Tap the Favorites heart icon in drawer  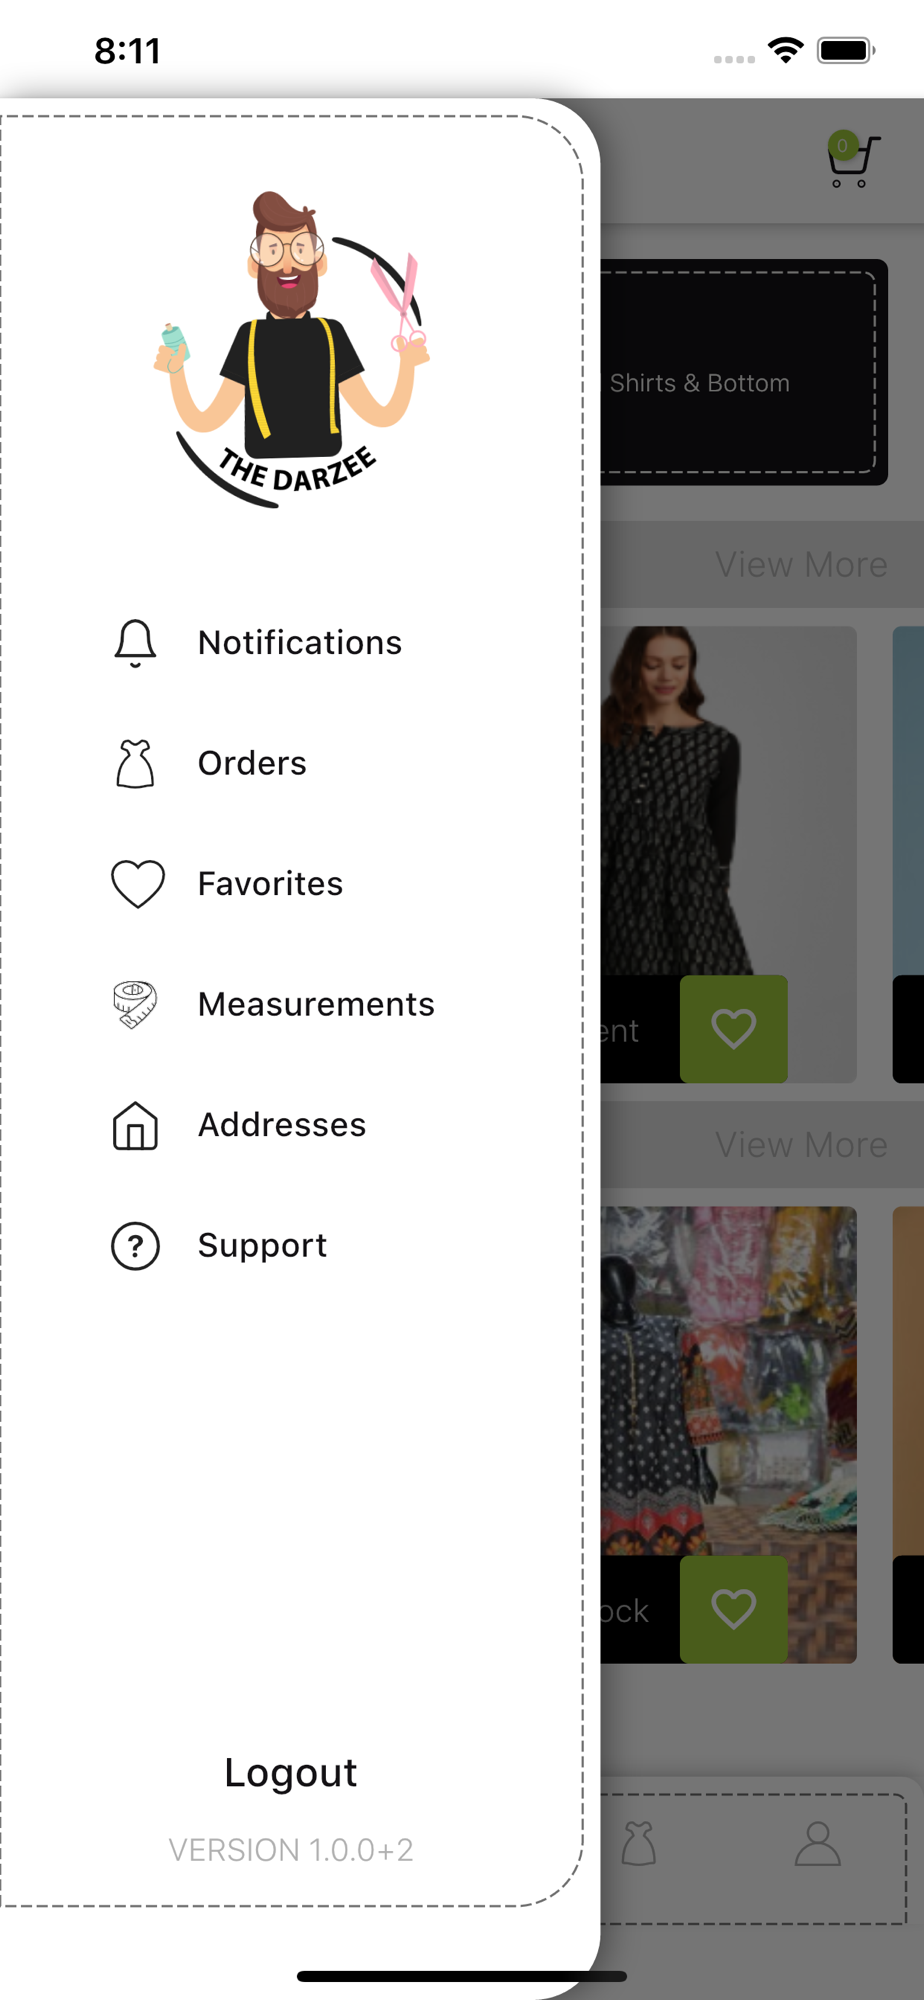(x=137, y=884)
